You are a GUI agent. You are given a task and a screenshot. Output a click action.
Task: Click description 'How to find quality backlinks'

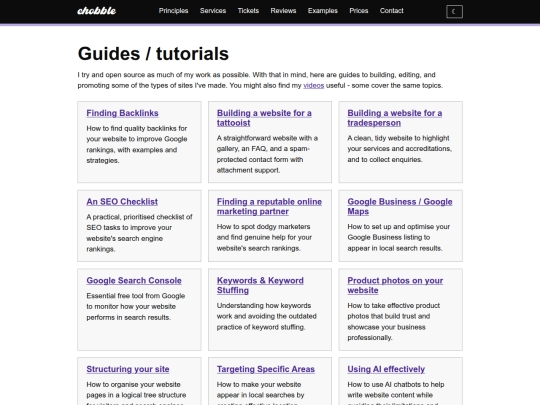[137, 144]
